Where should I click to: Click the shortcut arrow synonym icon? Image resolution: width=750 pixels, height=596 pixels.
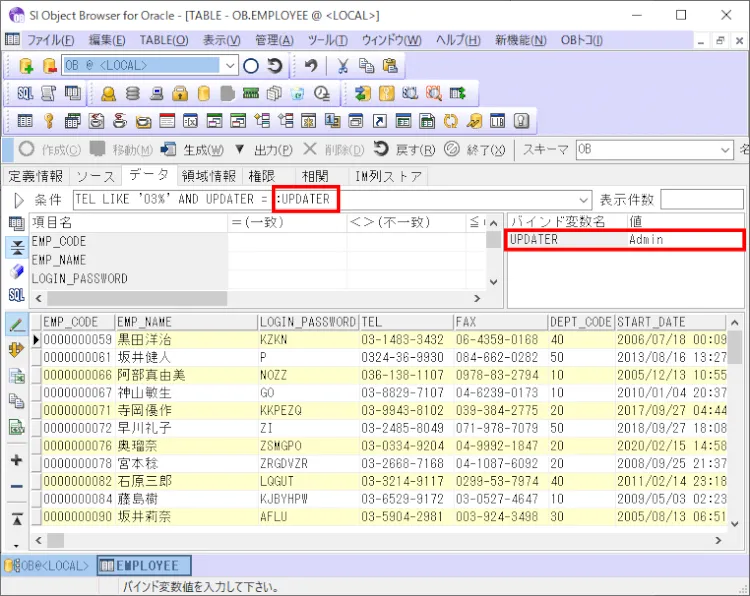click(x=379, y=121)
